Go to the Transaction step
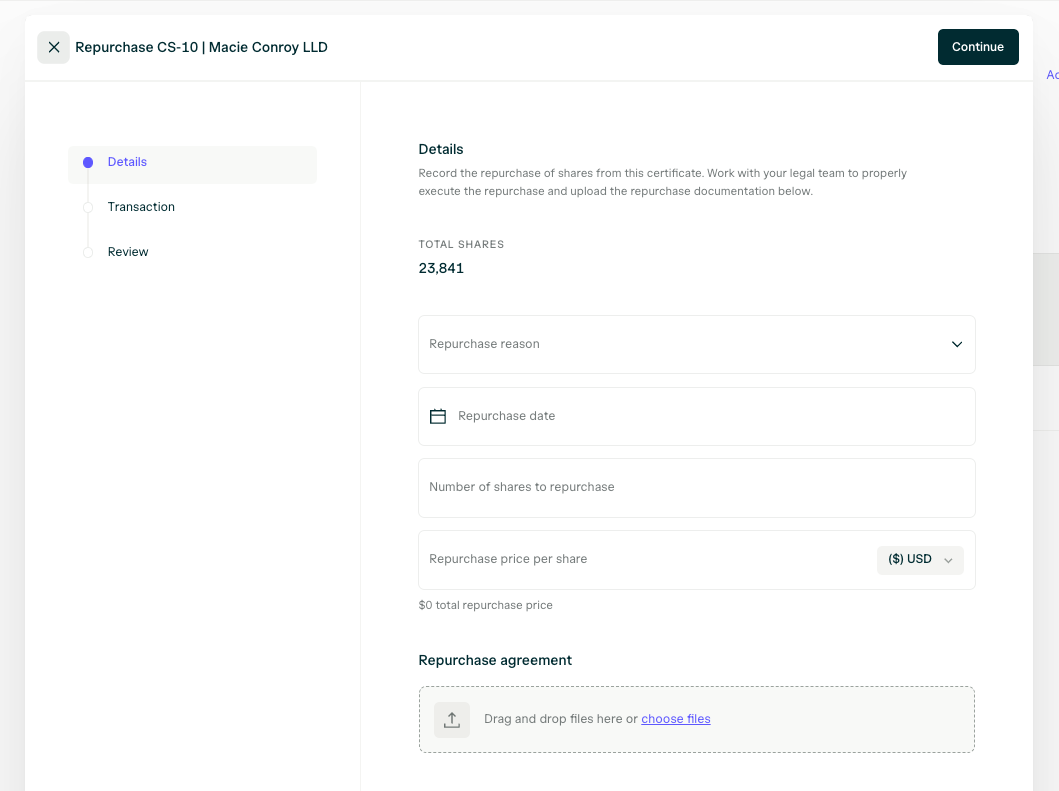The image size is (1059, 791). (x=140, y=207)
